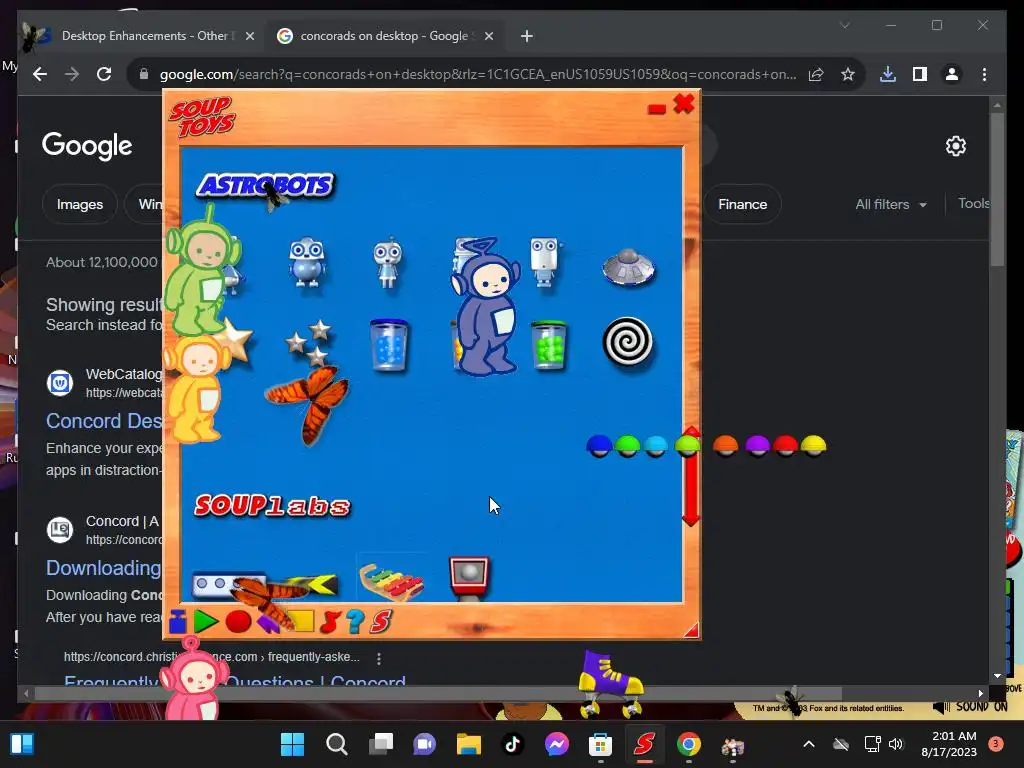Click the share page icon in address bar
The width and height of the screenshot is (1024, 768).
pyautogui.click(x=816, y=74)
